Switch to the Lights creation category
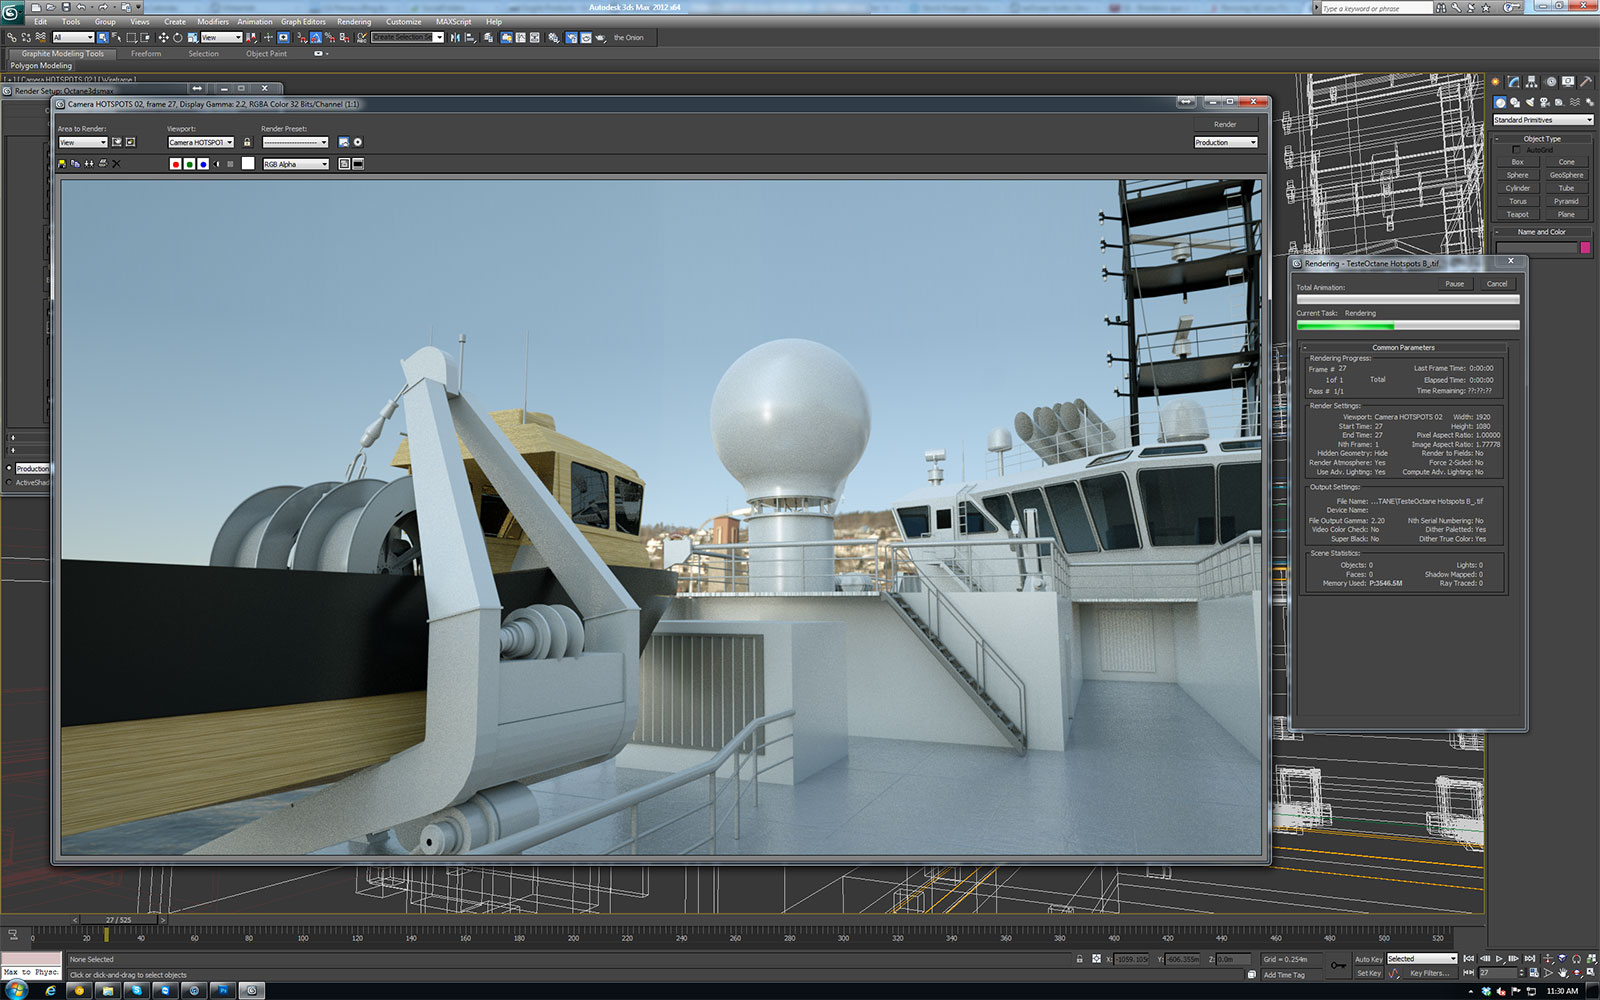The image size is (1600, 1000). coord(1530,102)
